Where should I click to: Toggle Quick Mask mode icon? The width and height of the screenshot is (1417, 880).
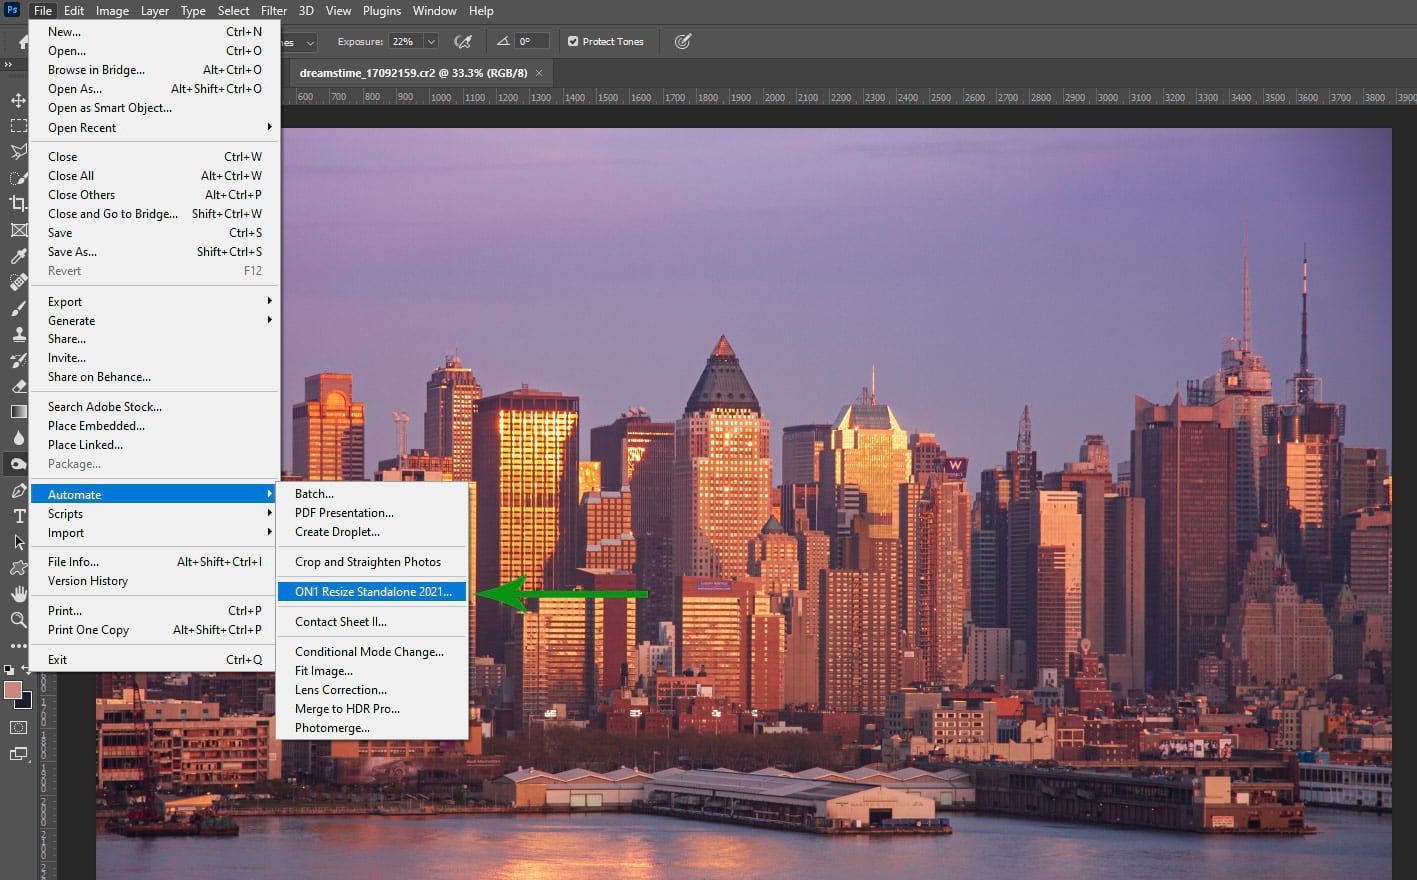click(18, 727)
